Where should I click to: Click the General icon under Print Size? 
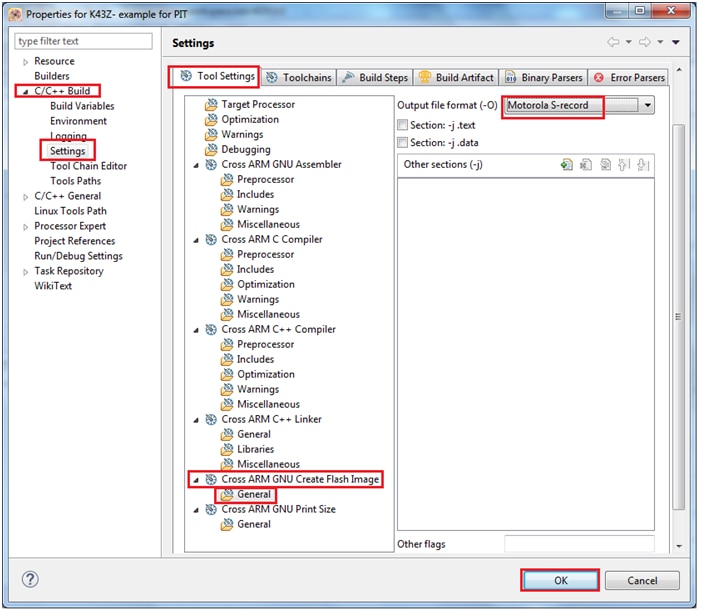tap(227, 524)
